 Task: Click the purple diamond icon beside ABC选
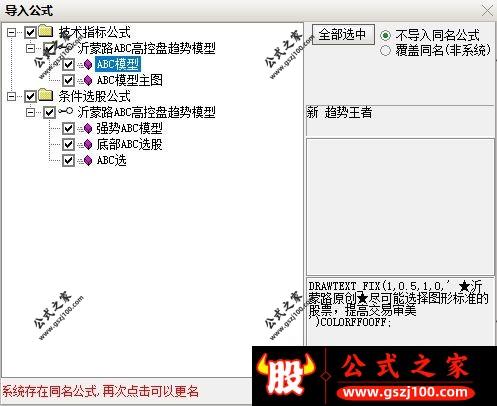[88, 160]
